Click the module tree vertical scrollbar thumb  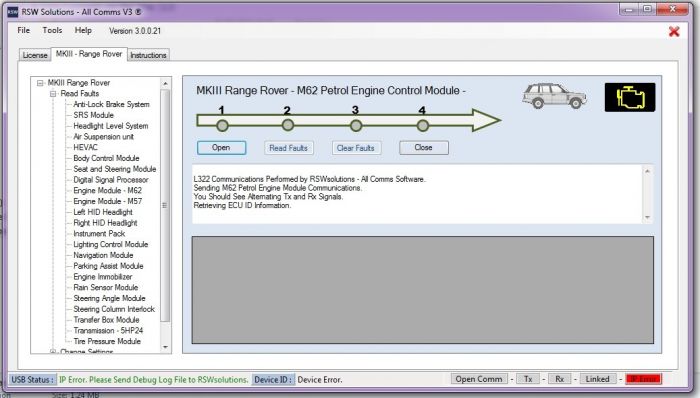click(x=165, y=205)
